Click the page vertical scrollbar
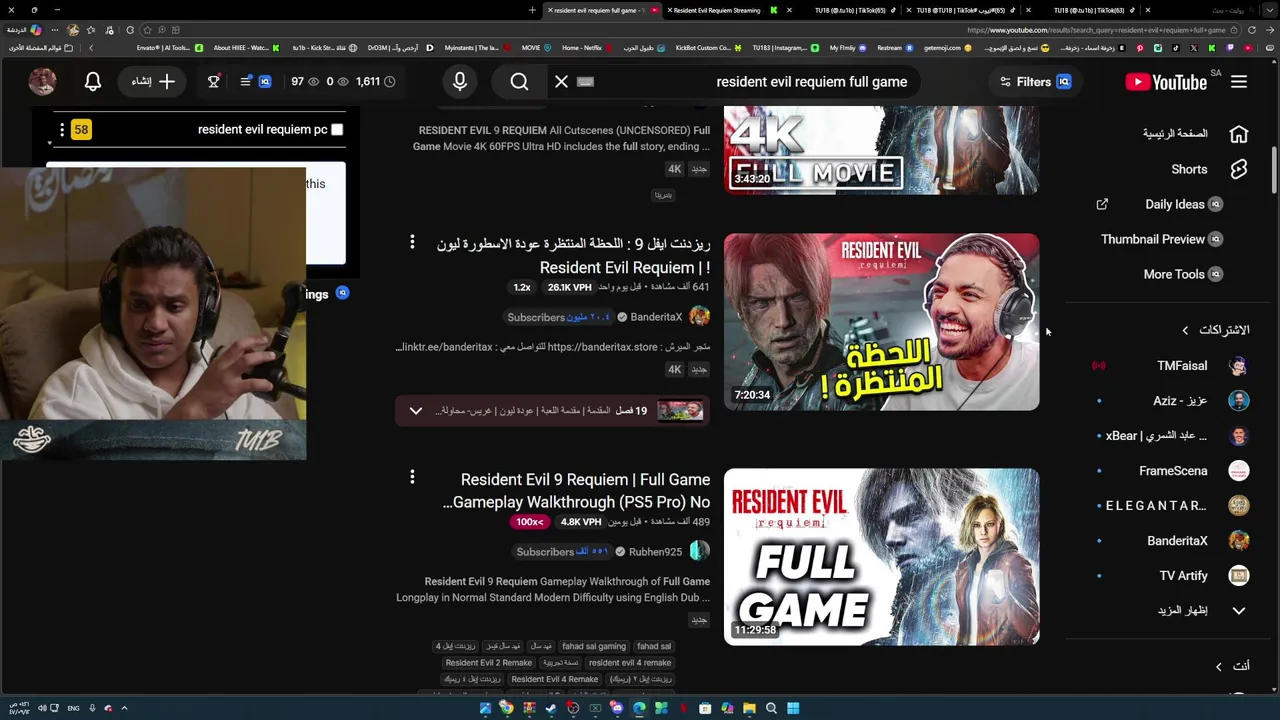Image resolution: width=1280 pixels, height=720 pixels. 1274,170
